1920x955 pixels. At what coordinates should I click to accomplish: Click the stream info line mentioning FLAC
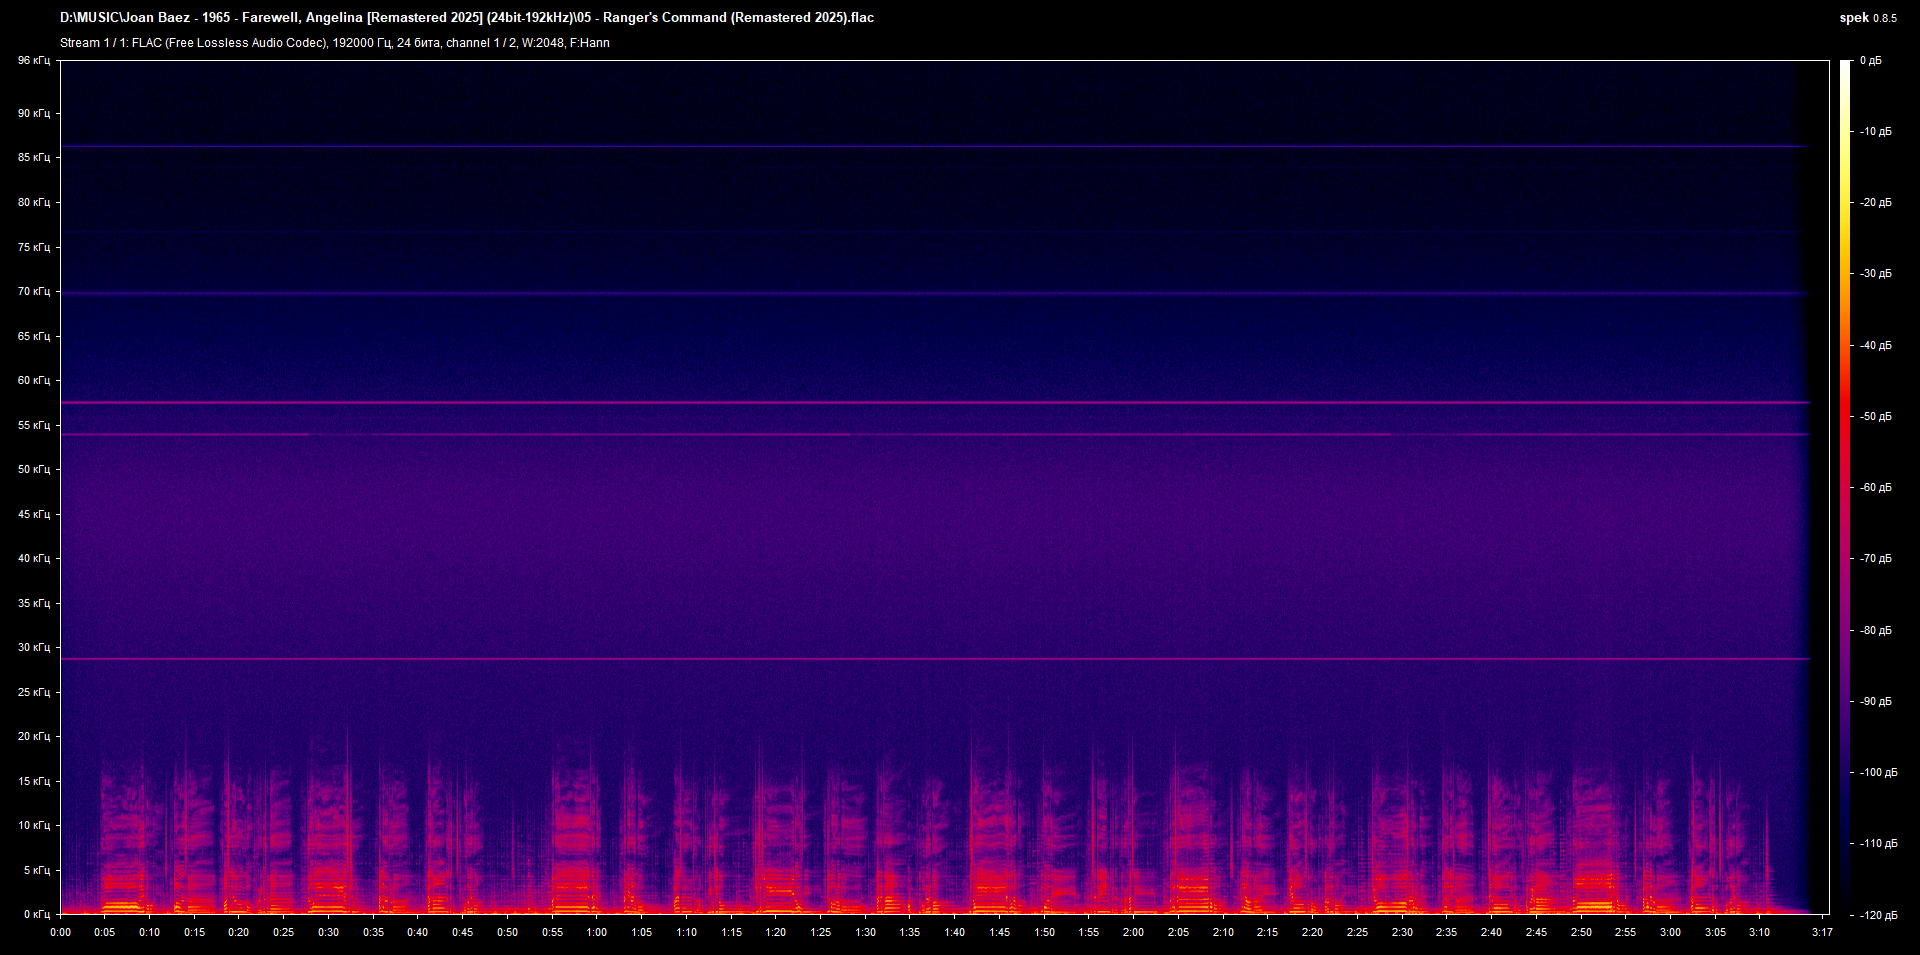(x=335, y=43)
